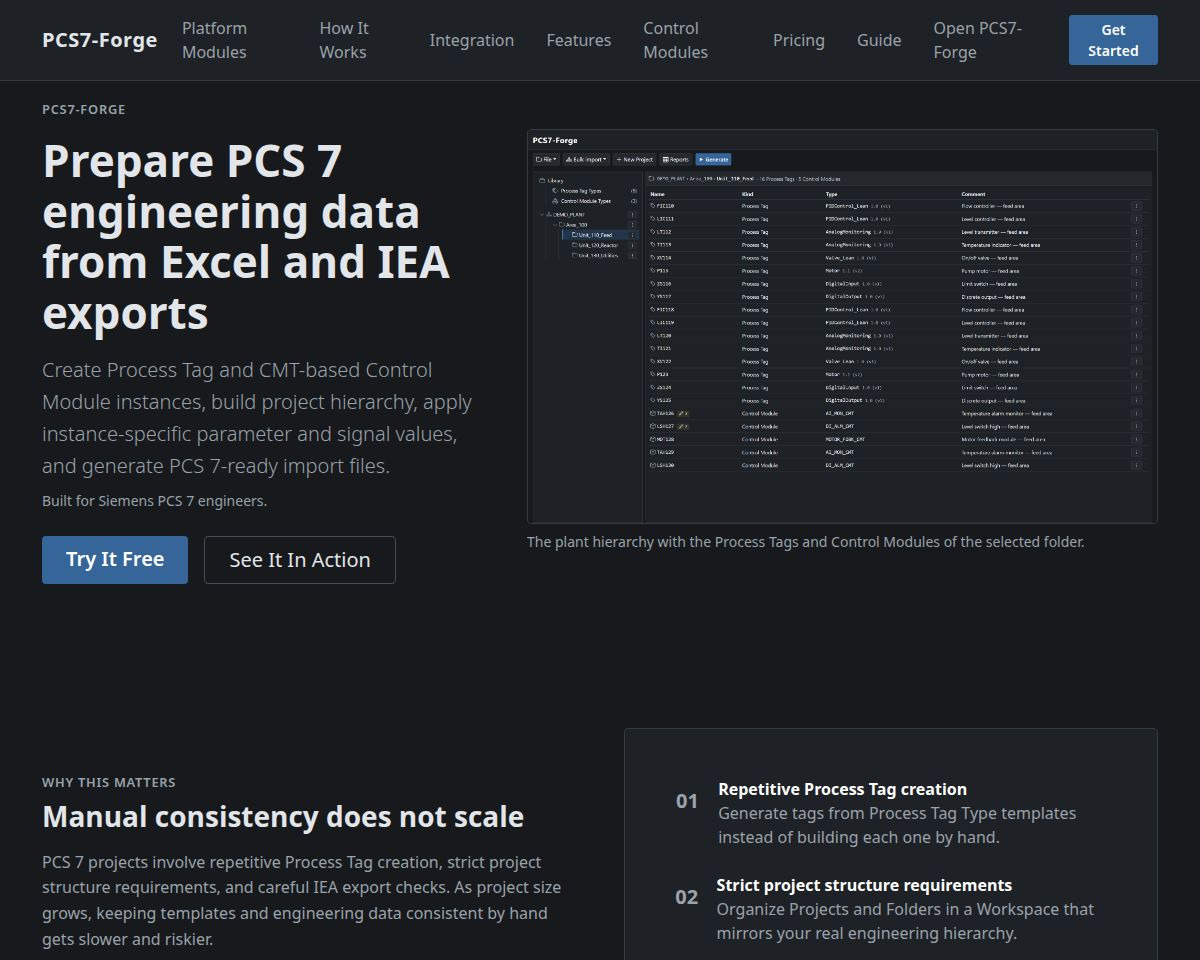Screen dimensions: 1200x960
Task: Click the See It In Action button
Action: (x=300, y=560)
